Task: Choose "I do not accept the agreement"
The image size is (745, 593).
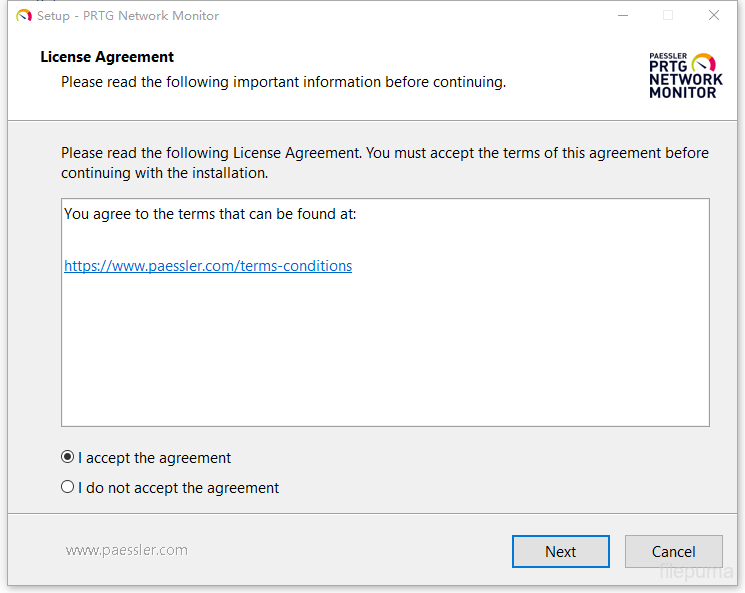Action: point(68,487)
